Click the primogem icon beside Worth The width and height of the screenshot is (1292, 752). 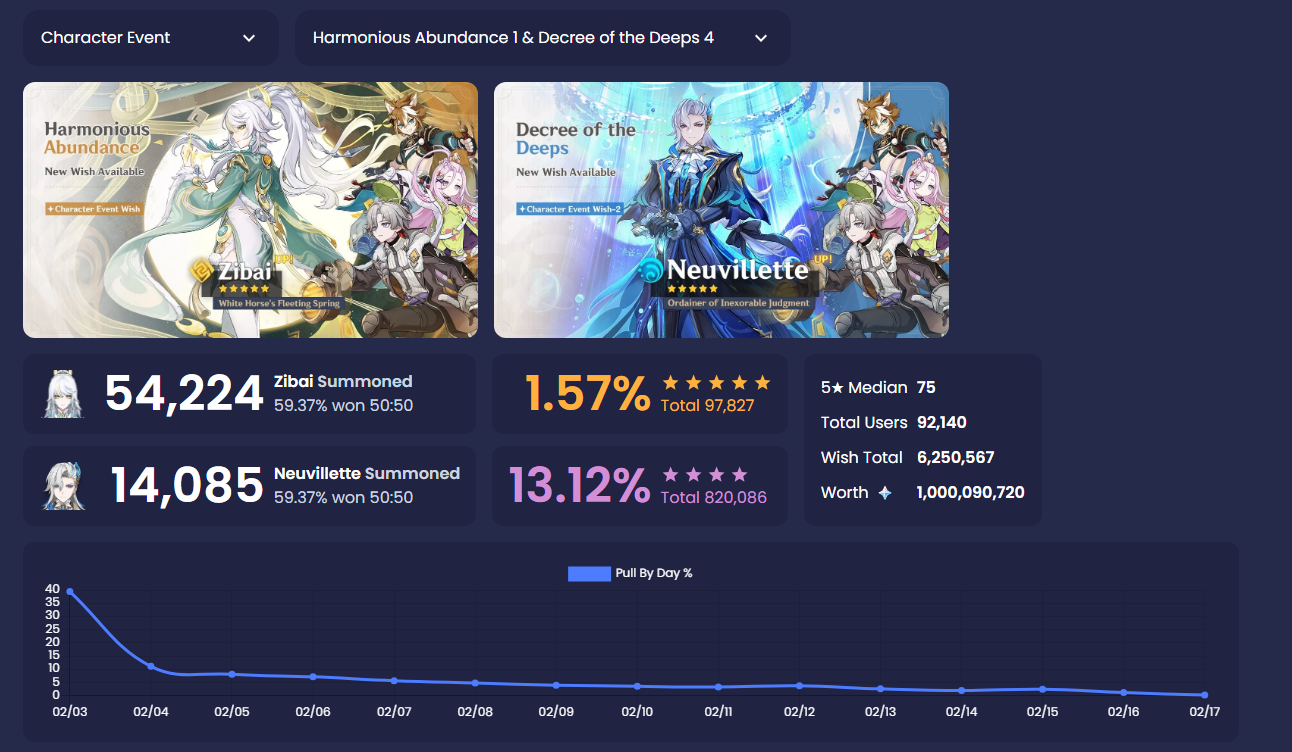(x=885, y=493)
